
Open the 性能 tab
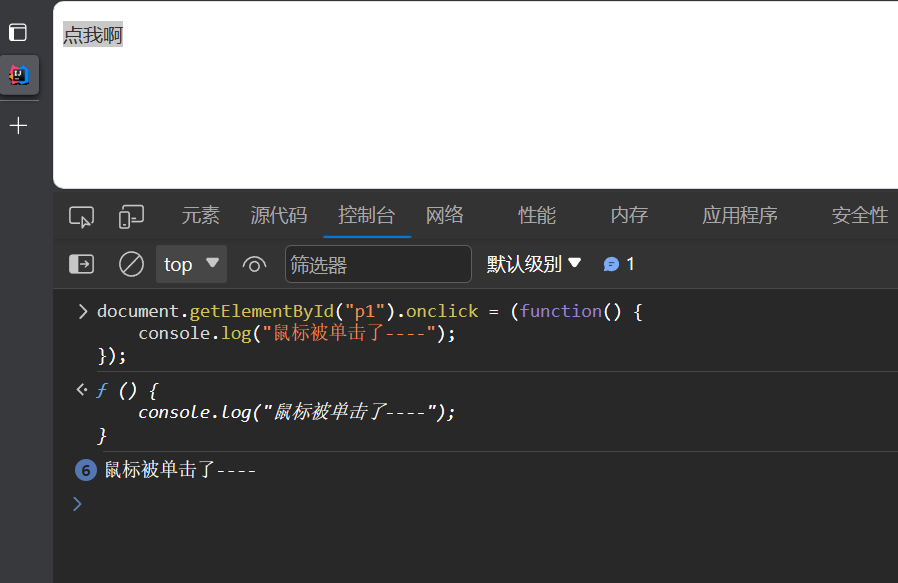pos(536,215)
